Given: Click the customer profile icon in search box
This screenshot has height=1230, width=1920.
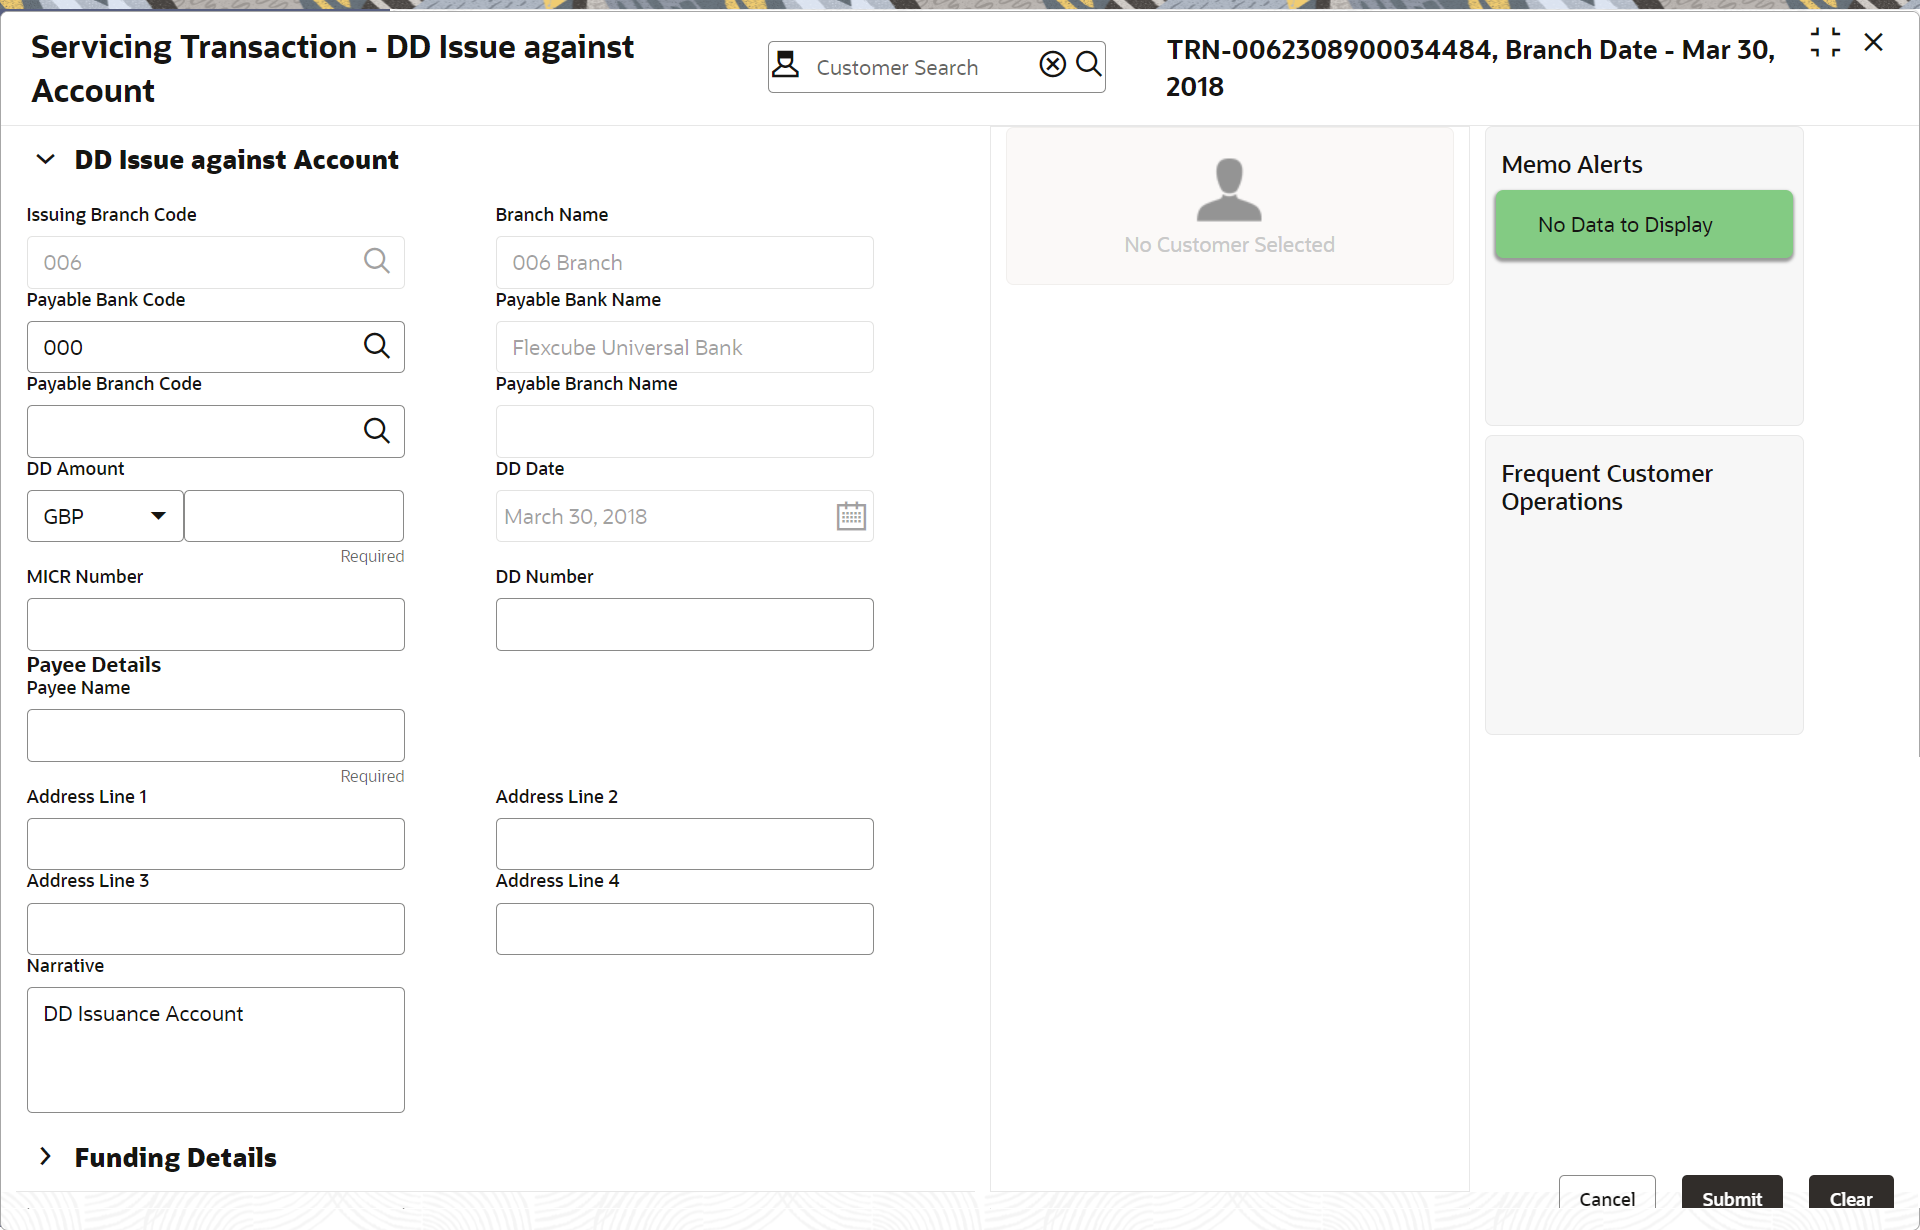Looking at the screenshot, I should 786,65.
